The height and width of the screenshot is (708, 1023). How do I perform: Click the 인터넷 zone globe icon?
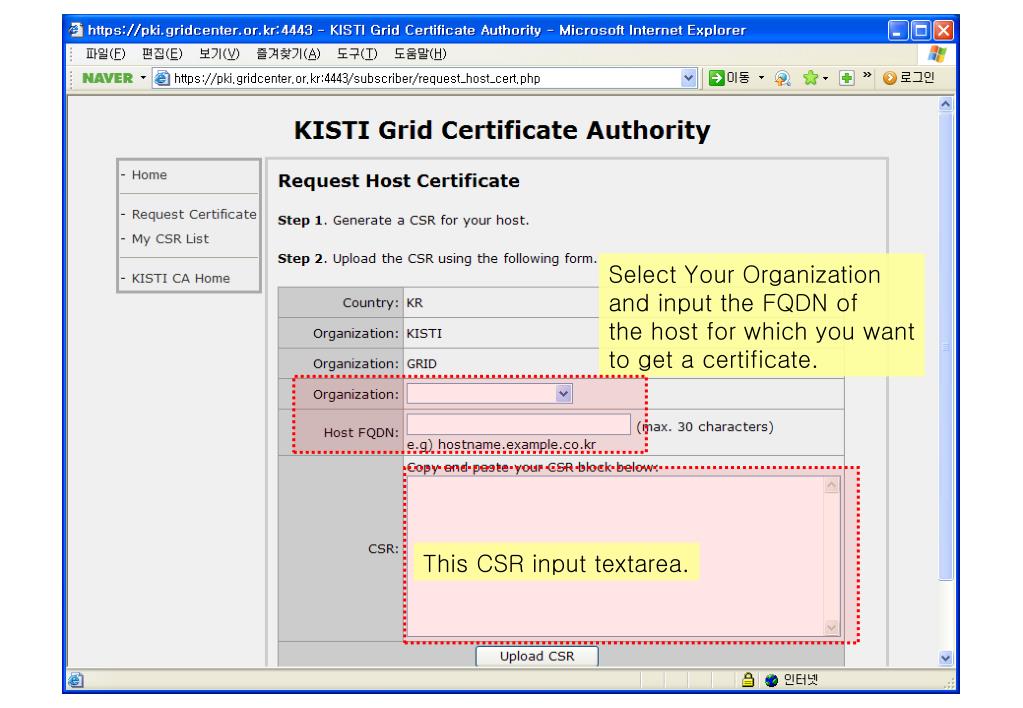[x=771, y=680]
